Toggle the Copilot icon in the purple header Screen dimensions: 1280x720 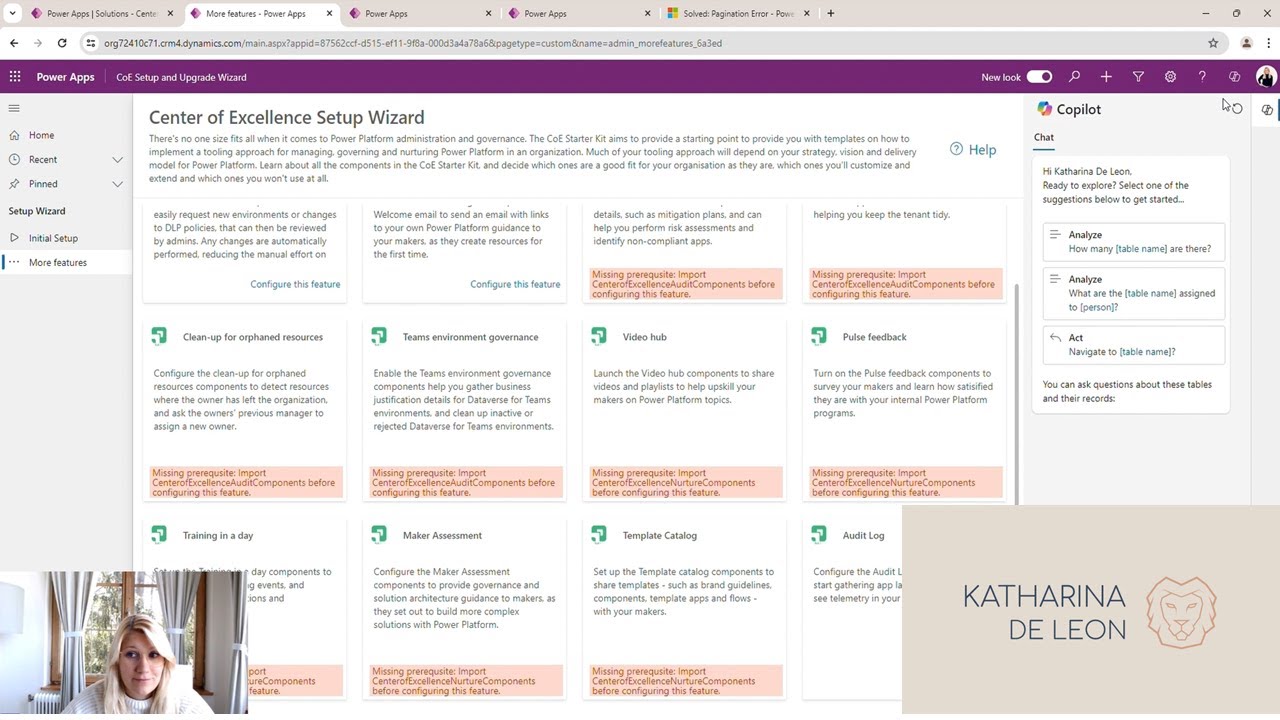(x=1234, y=77)
